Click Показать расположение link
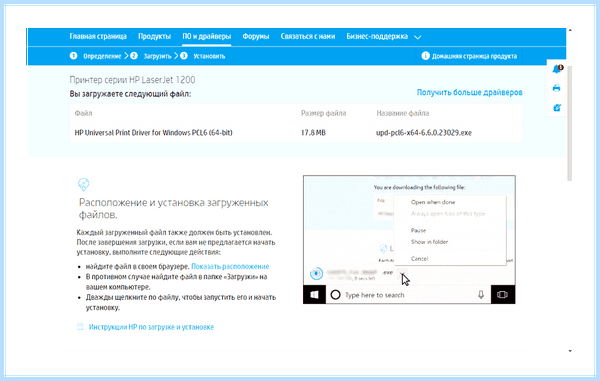This screenshot has width=600, height=381. coord(230,266)
